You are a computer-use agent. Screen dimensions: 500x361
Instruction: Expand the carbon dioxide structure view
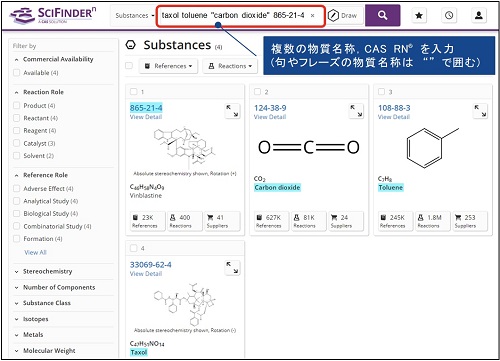tap(356, 111)
